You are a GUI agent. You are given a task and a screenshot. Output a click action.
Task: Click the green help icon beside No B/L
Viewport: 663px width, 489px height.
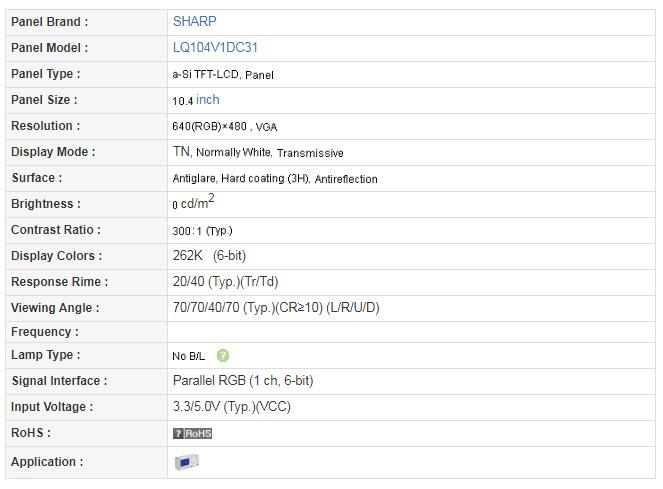coord(223,356)
